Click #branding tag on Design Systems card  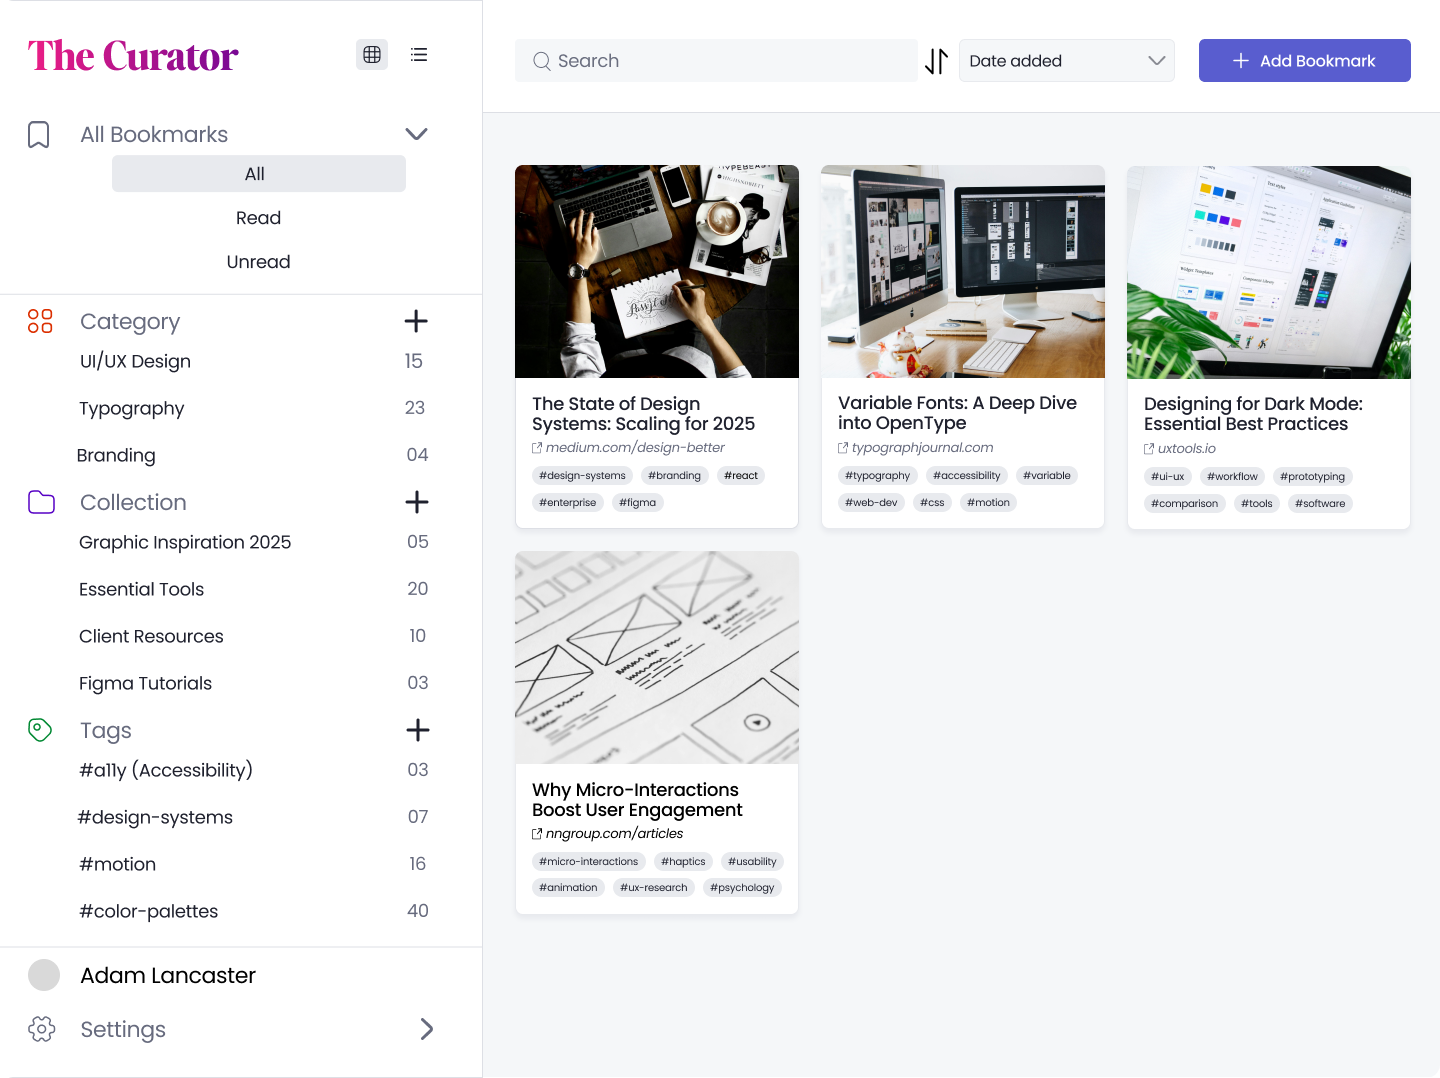pyautogui.click(x=674, y=476)
